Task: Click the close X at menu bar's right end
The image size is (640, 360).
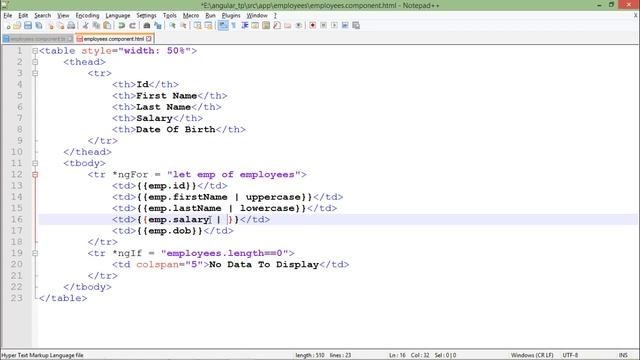Action: pos(636,16)
